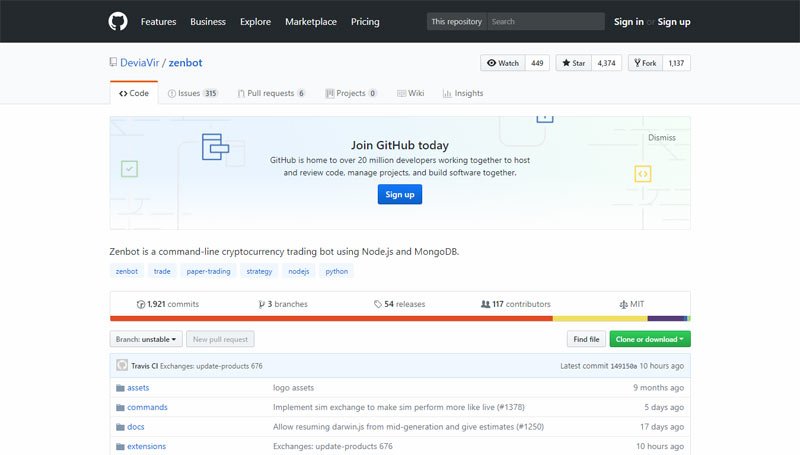
Task: Open the DeviaVir owner link
Action: pyautogui.click(x=140, y=63)
